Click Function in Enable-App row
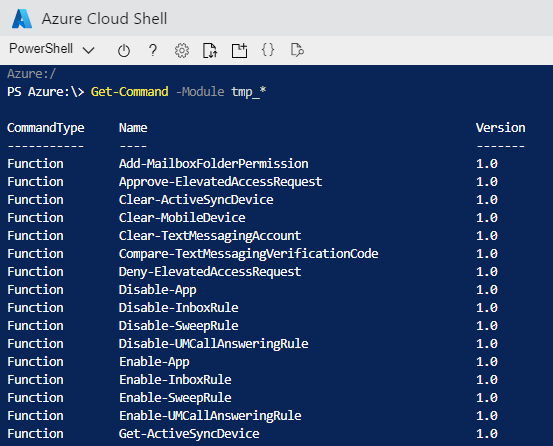This screenshot has width=553, height=446. click(x=35, y=362)
